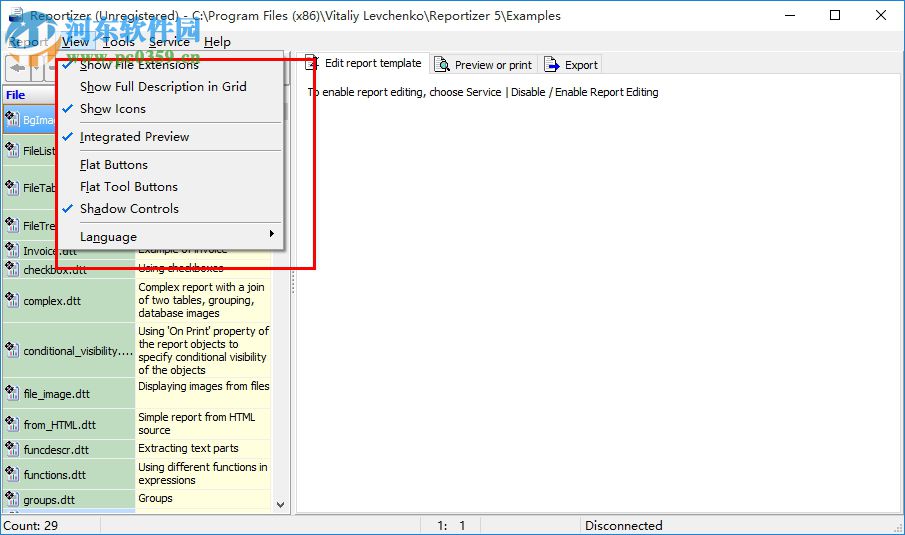Open the Help menu

tap(217, 42)
